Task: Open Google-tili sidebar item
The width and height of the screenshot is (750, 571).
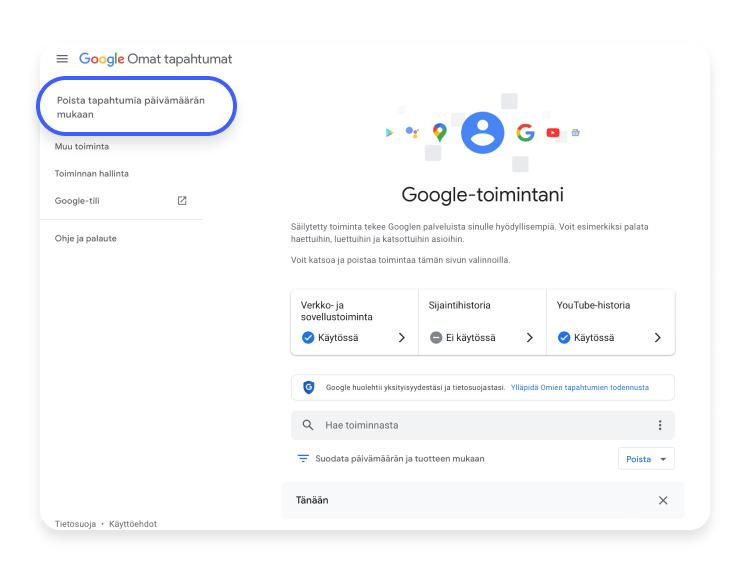Action: click(77, 201)
